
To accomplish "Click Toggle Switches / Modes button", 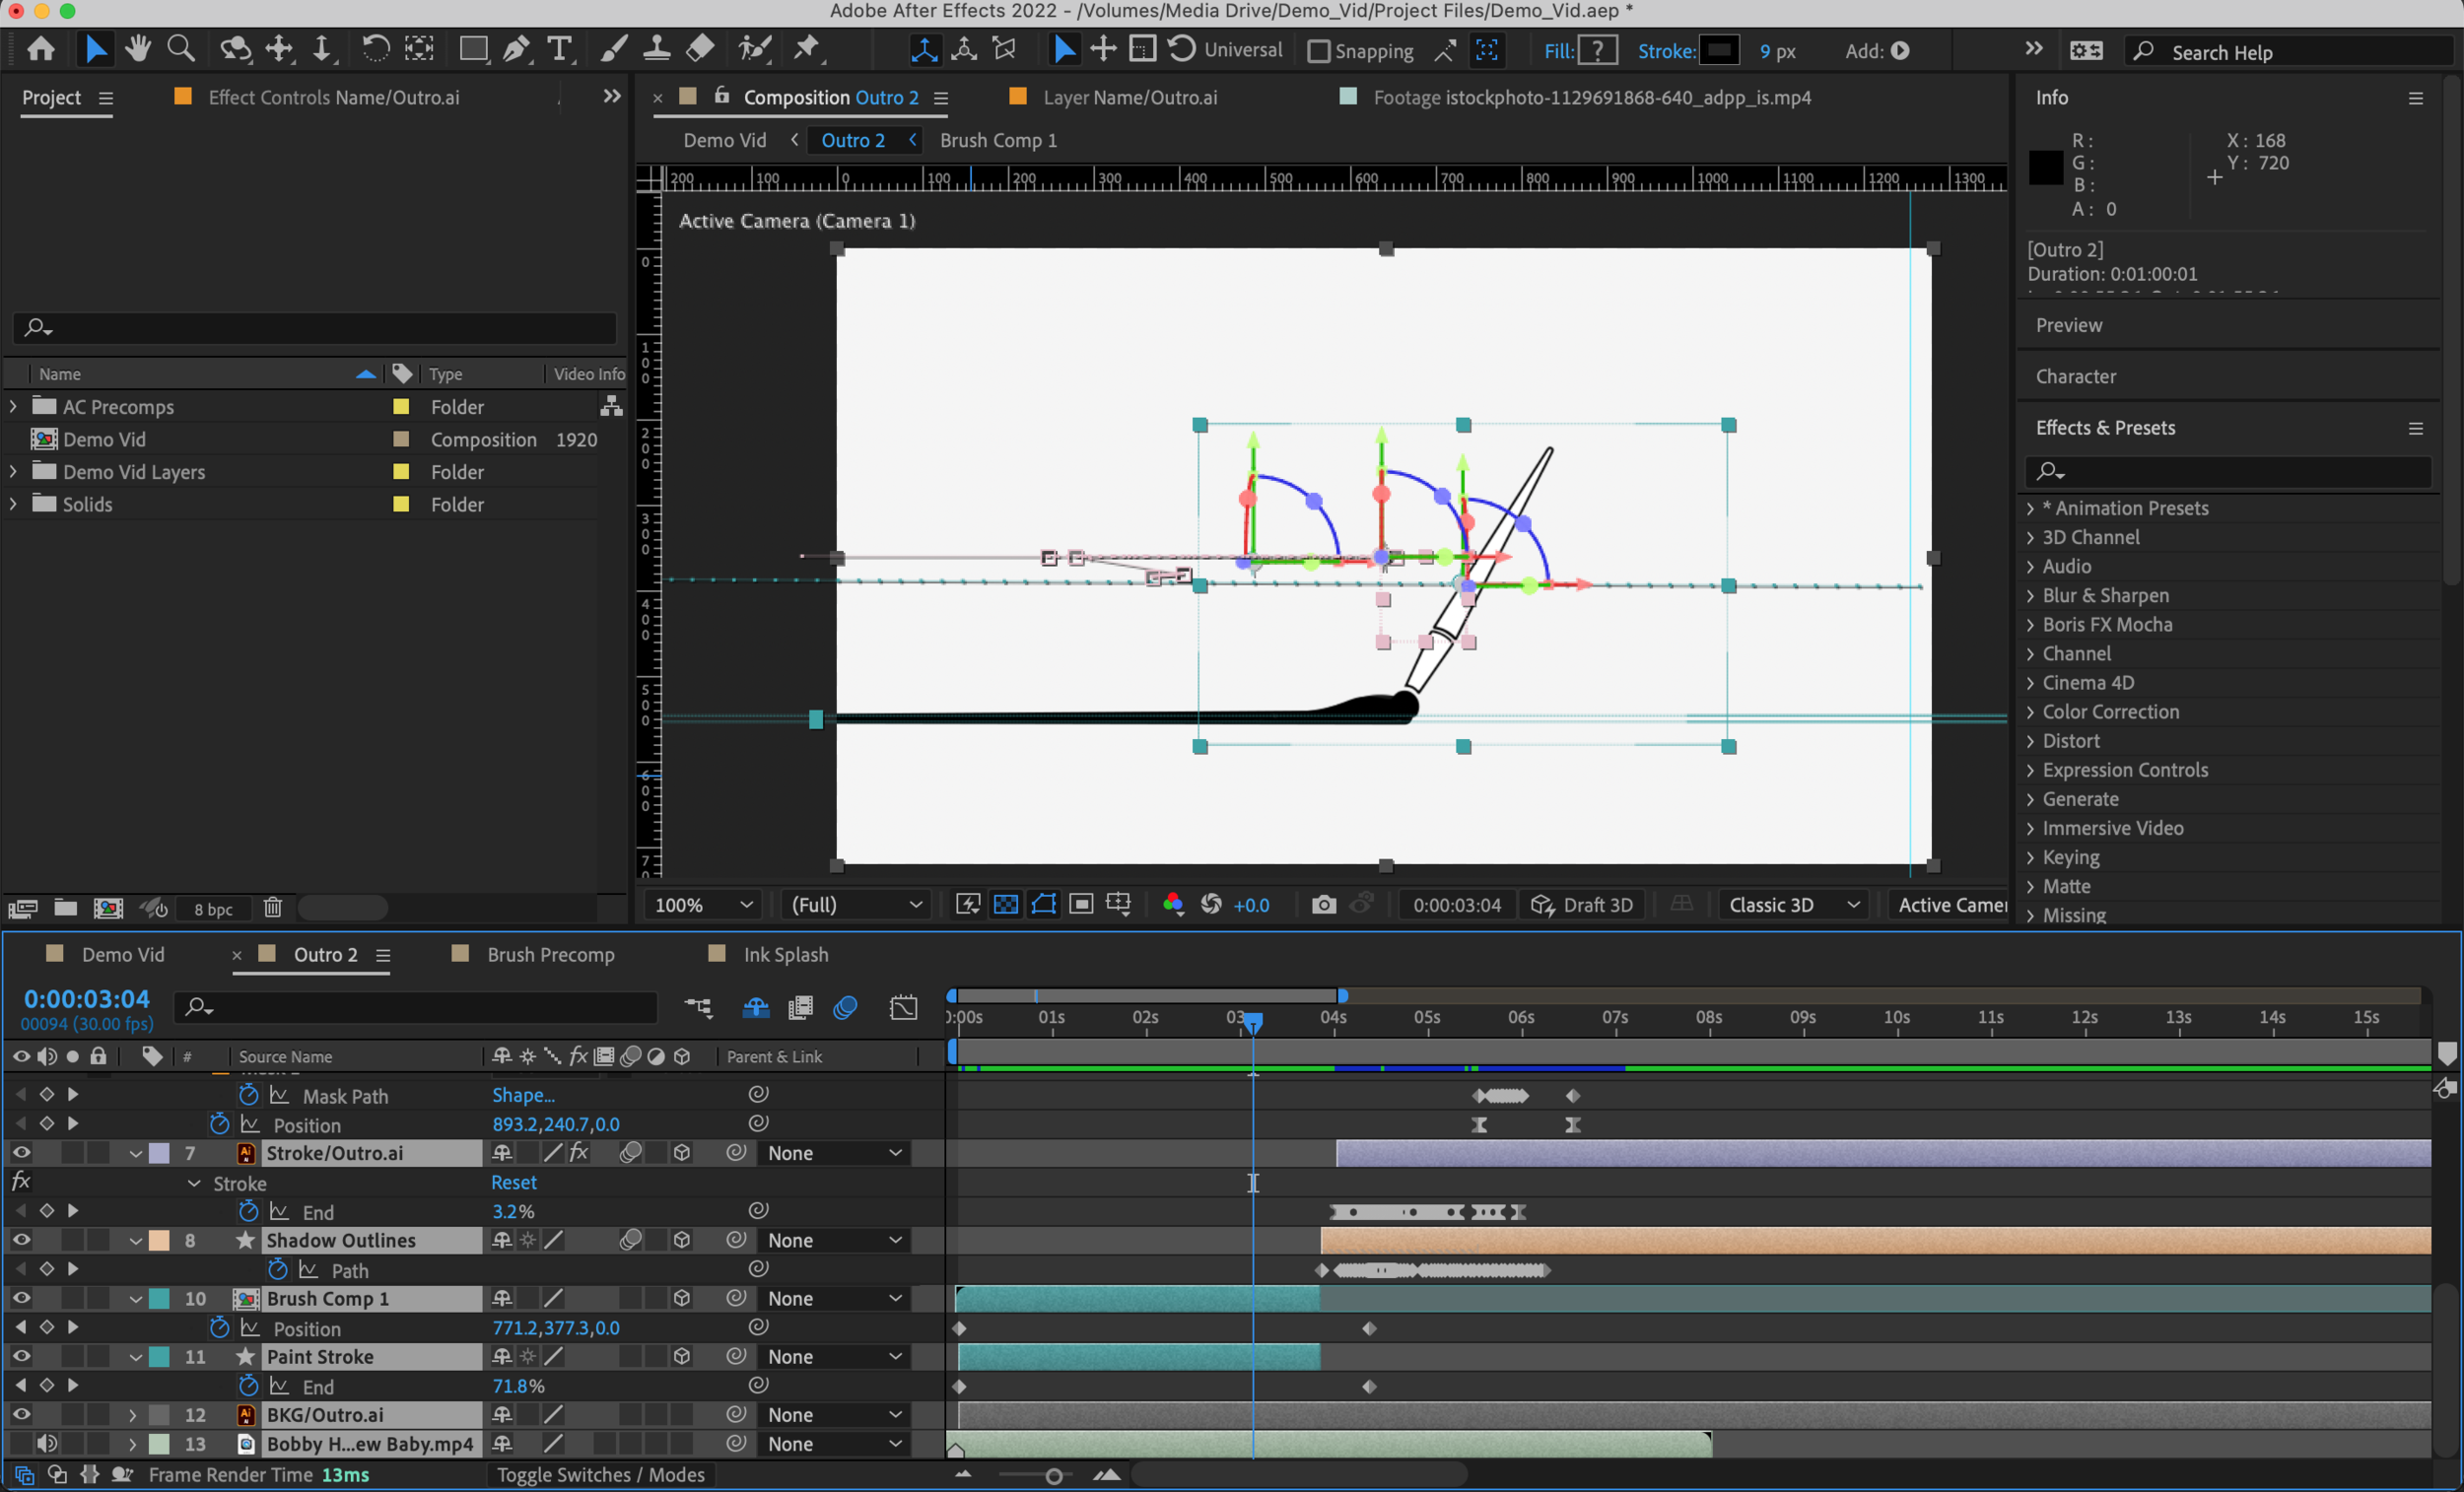I will point(600,1474).
